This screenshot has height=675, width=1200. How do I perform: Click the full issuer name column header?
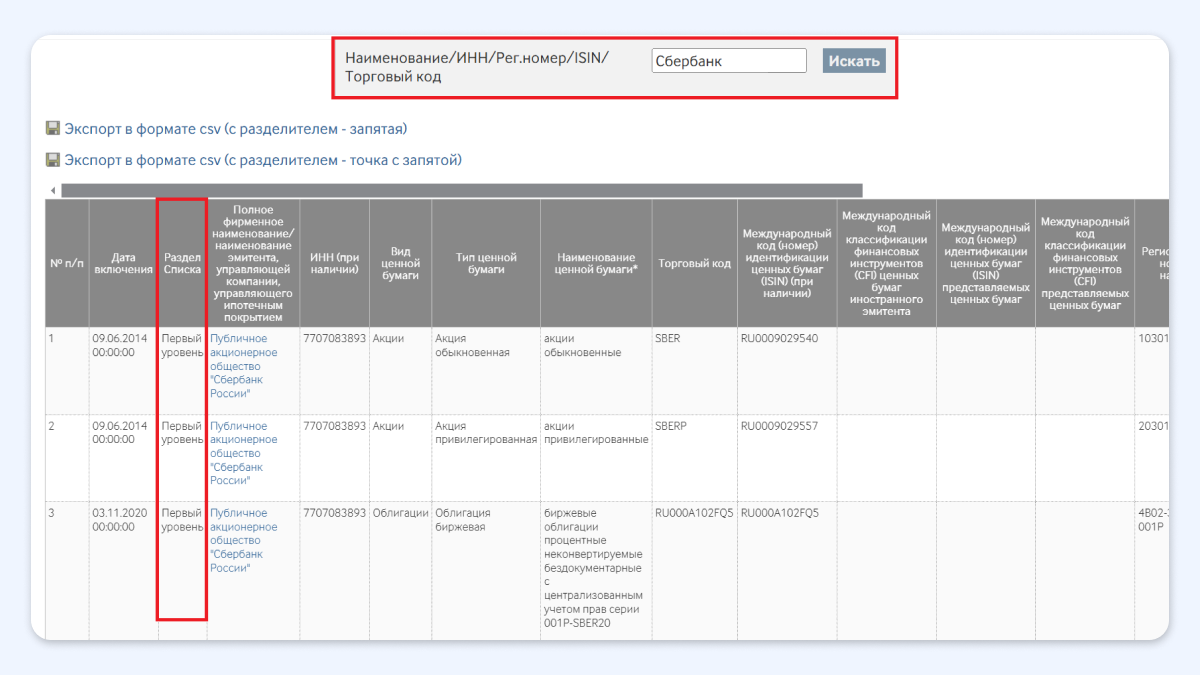point(253,264)
